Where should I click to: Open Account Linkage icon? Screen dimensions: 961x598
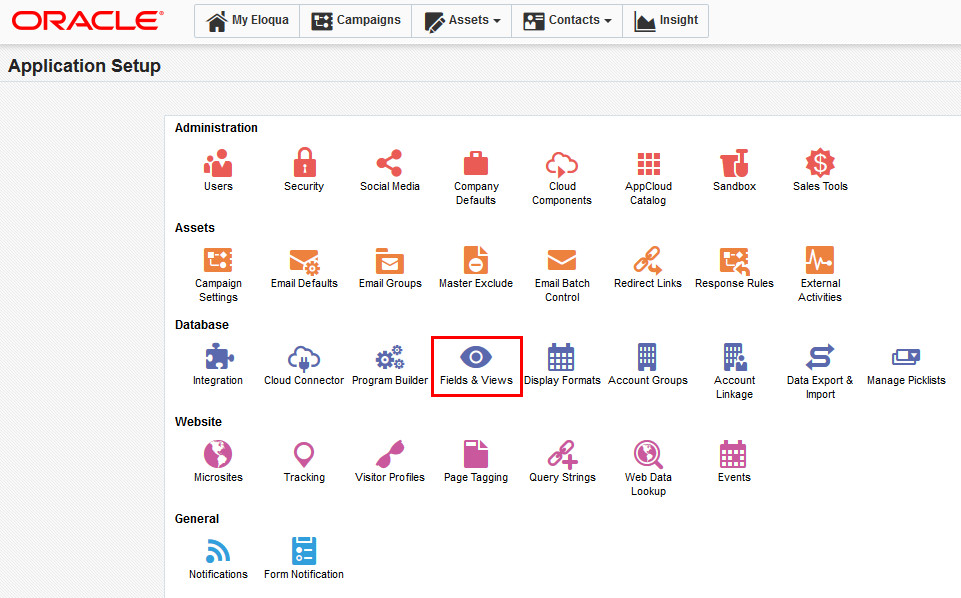point(734,357)
